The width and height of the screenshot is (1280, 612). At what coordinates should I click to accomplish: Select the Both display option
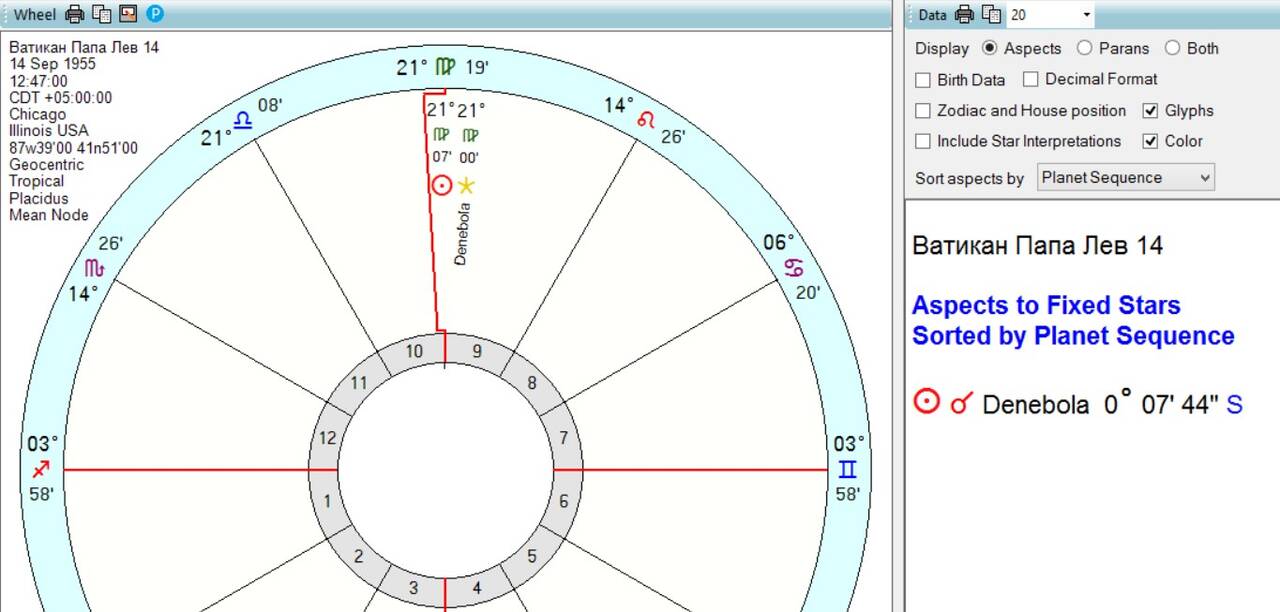1191,48
